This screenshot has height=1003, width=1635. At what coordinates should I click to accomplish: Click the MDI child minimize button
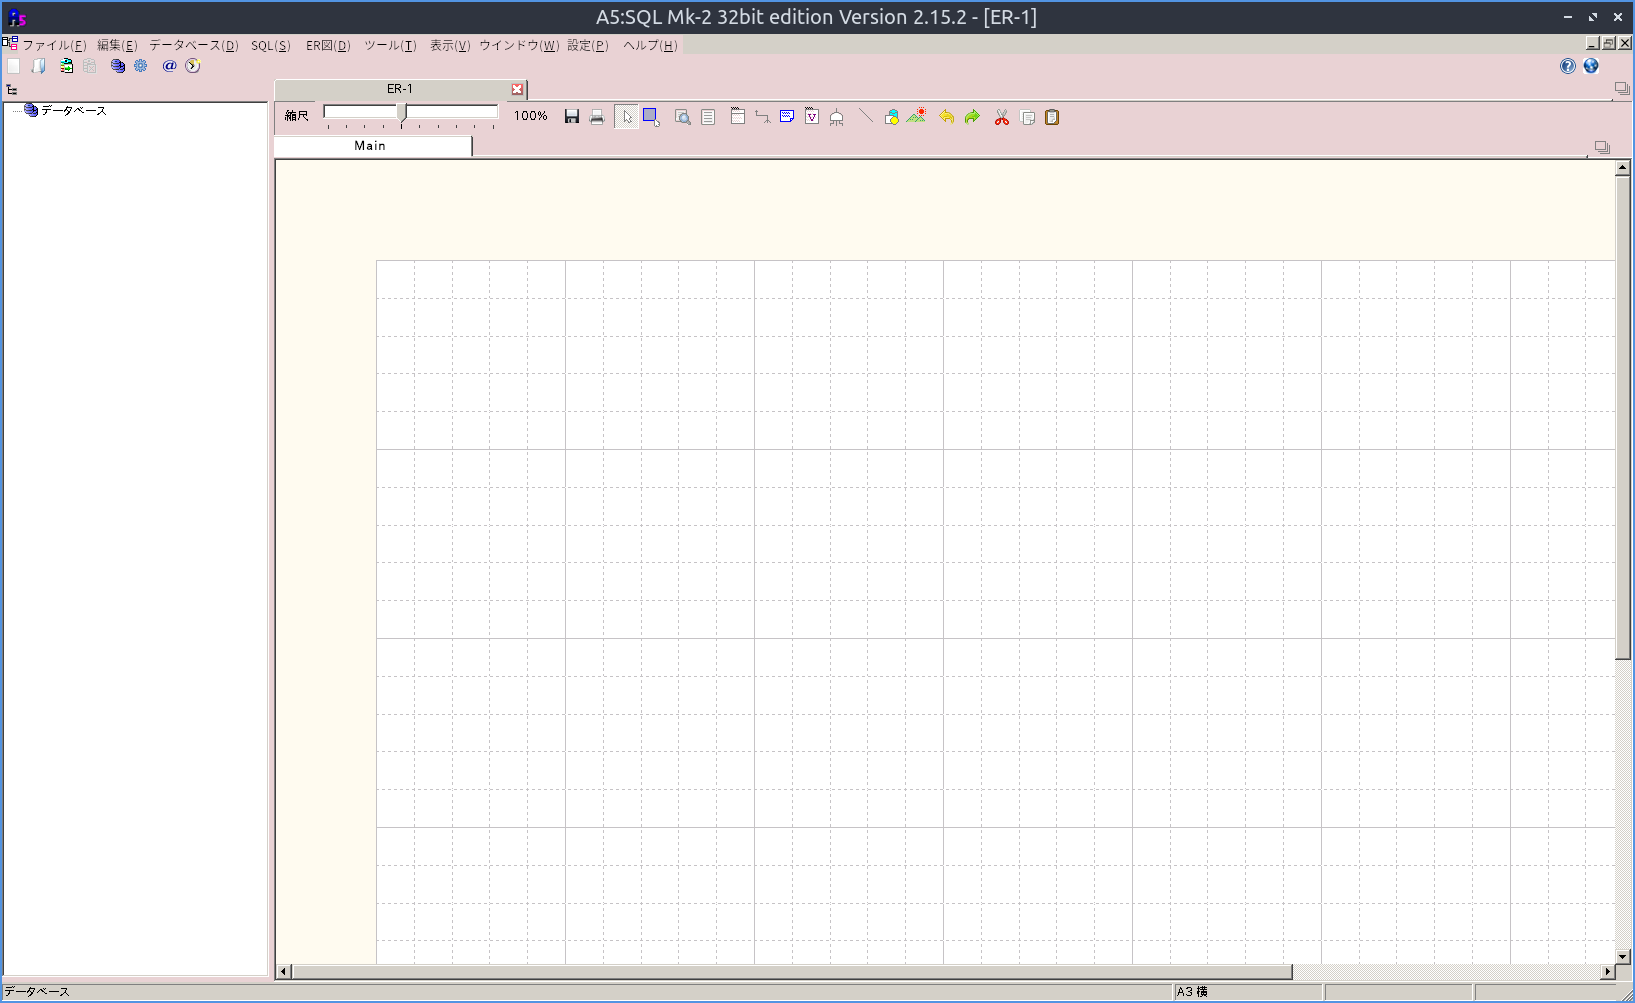click(x=1593, y=43)
